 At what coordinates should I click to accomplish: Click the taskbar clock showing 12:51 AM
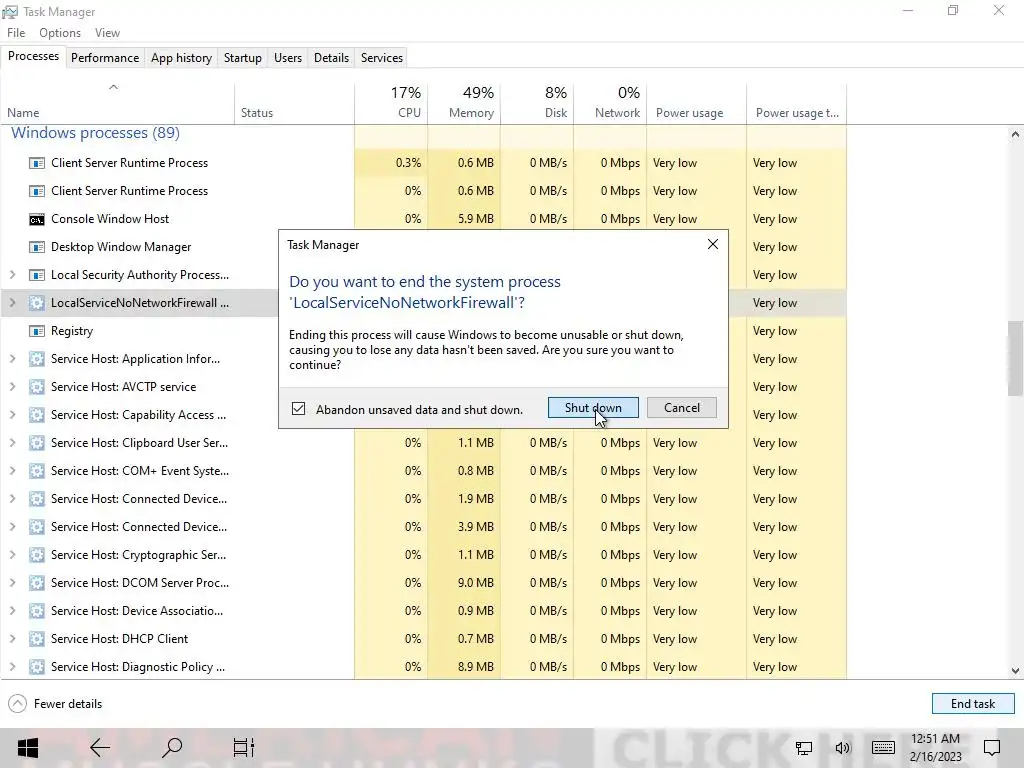click(x=936, y=748)
